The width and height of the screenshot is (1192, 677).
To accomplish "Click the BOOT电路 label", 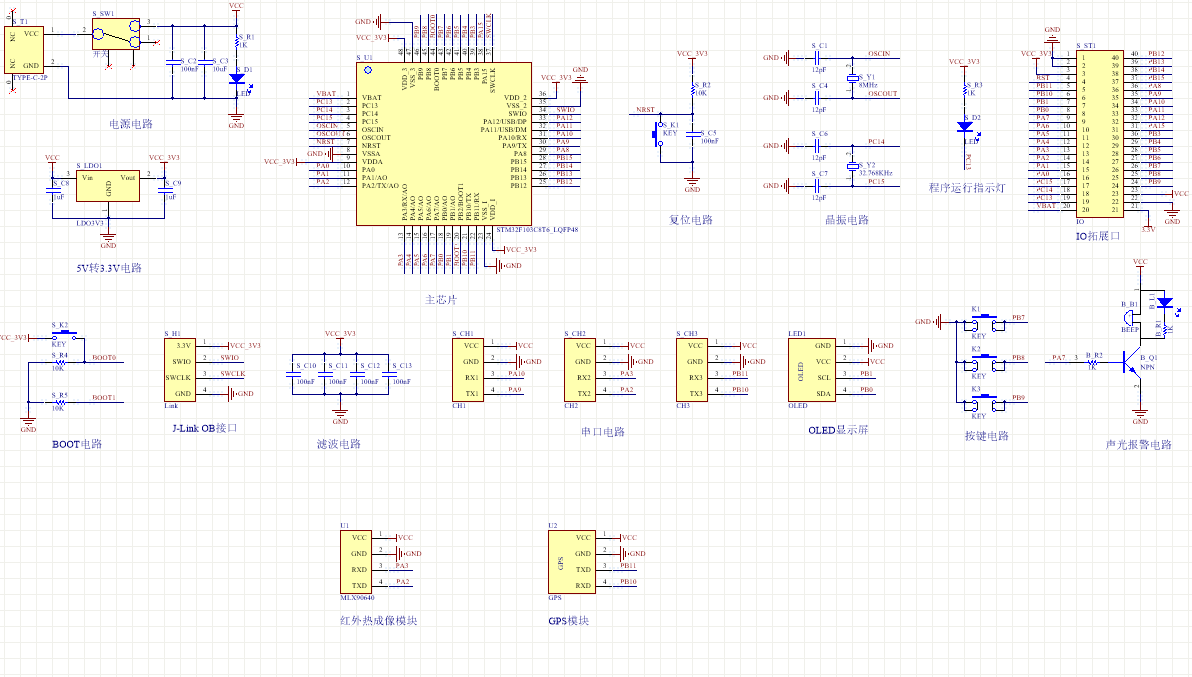I will [x=77, y=444].
